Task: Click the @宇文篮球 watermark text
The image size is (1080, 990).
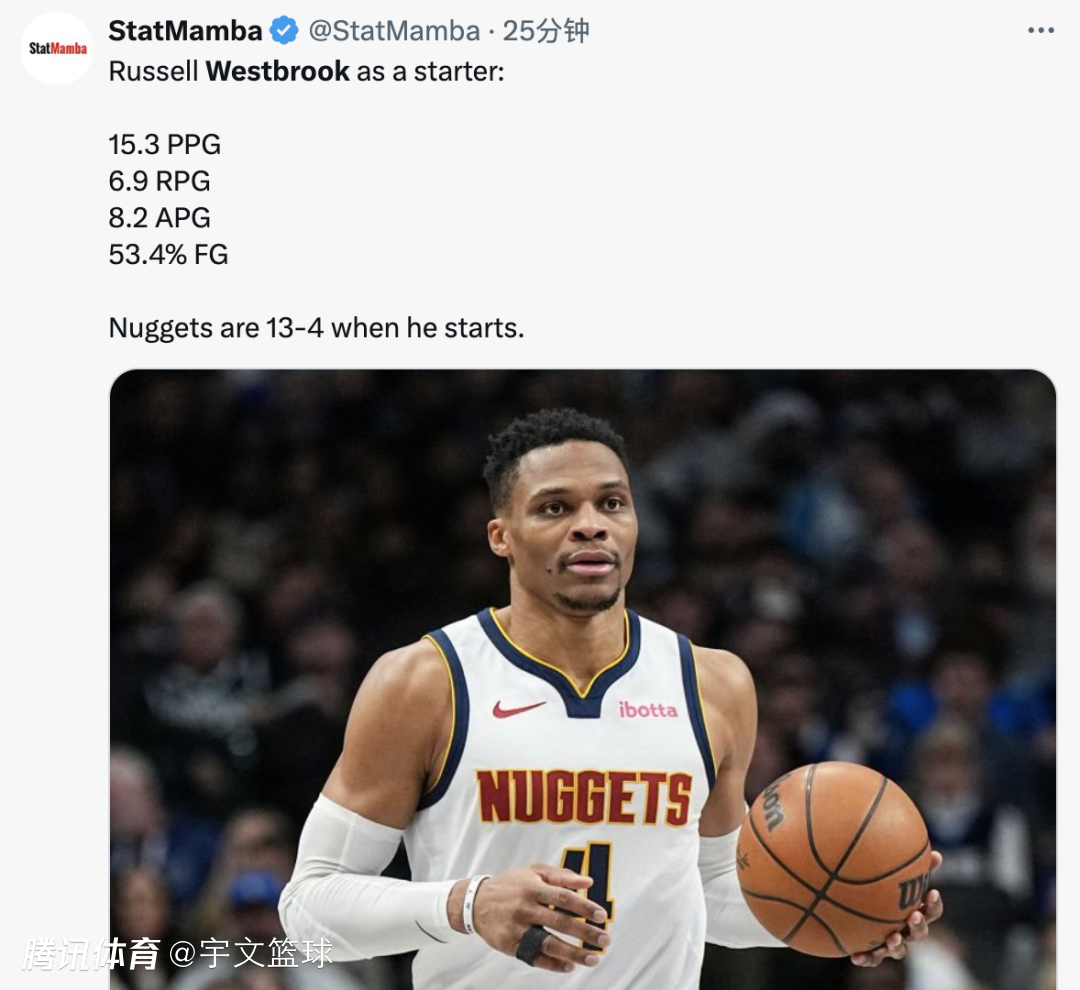Action: 250,953
